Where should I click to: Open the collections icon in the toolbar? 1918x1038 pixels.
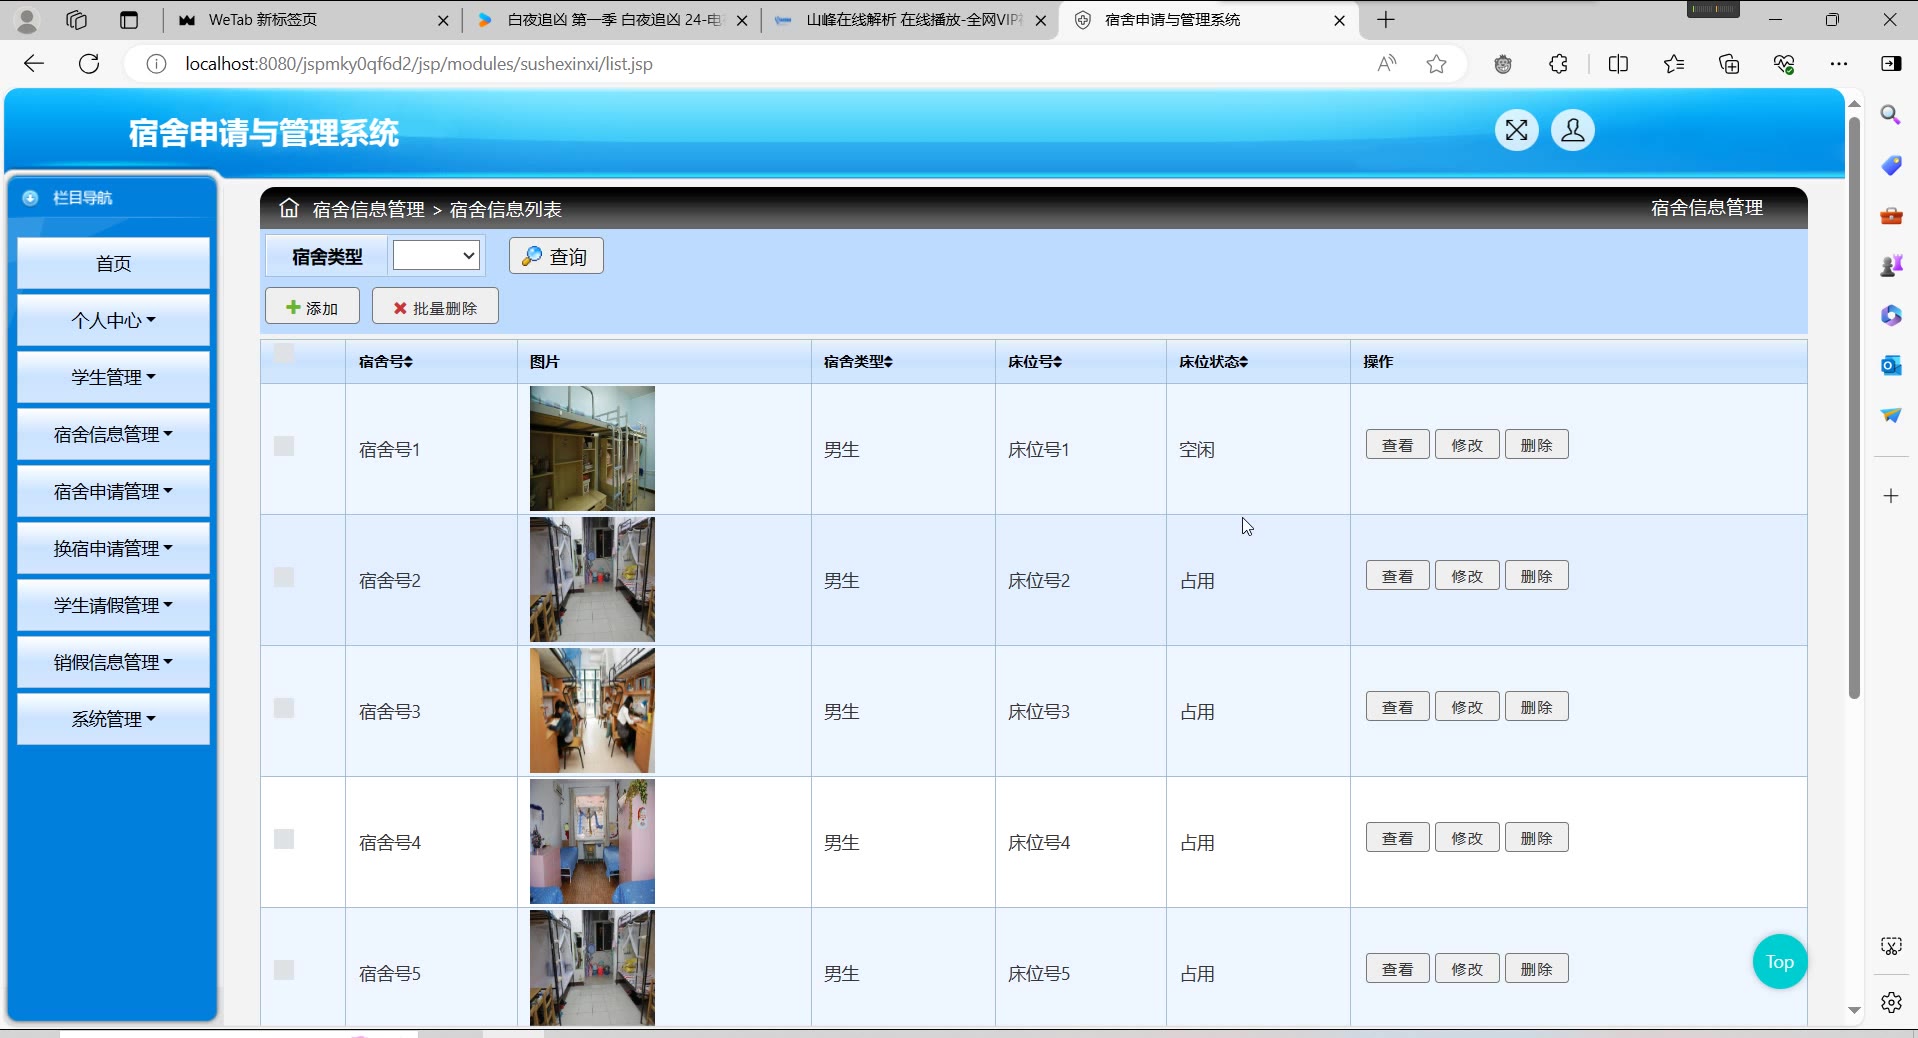click(1729, 64)
